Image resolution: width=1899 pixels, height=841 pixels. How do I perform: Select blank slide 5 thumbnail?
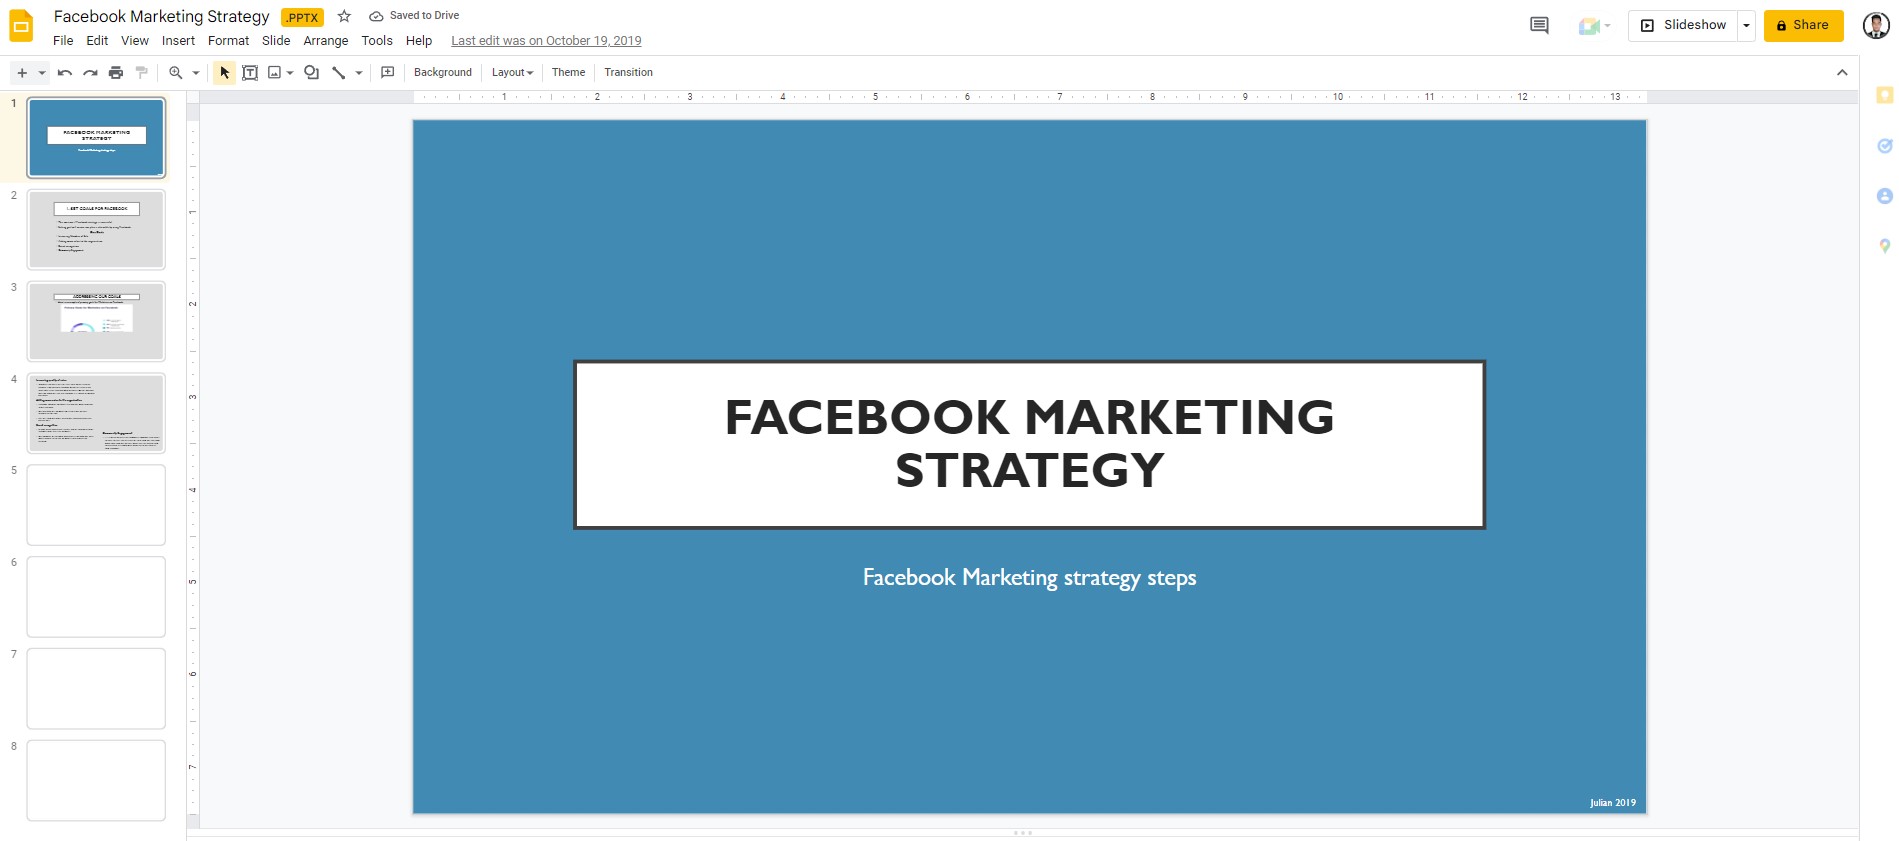[x=96, y=505]
